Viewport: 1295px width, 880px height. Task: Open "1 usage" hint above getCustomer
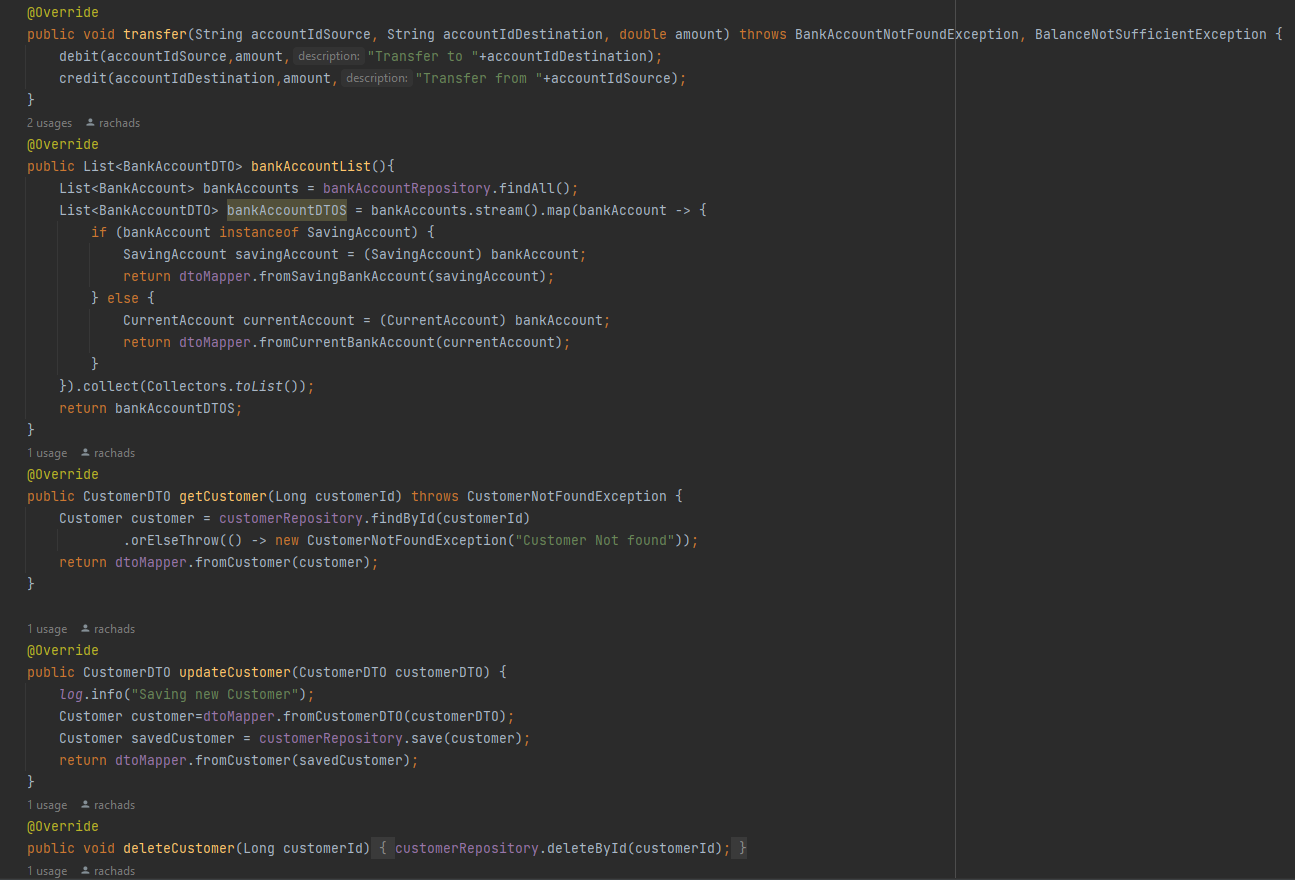point(46,452)
